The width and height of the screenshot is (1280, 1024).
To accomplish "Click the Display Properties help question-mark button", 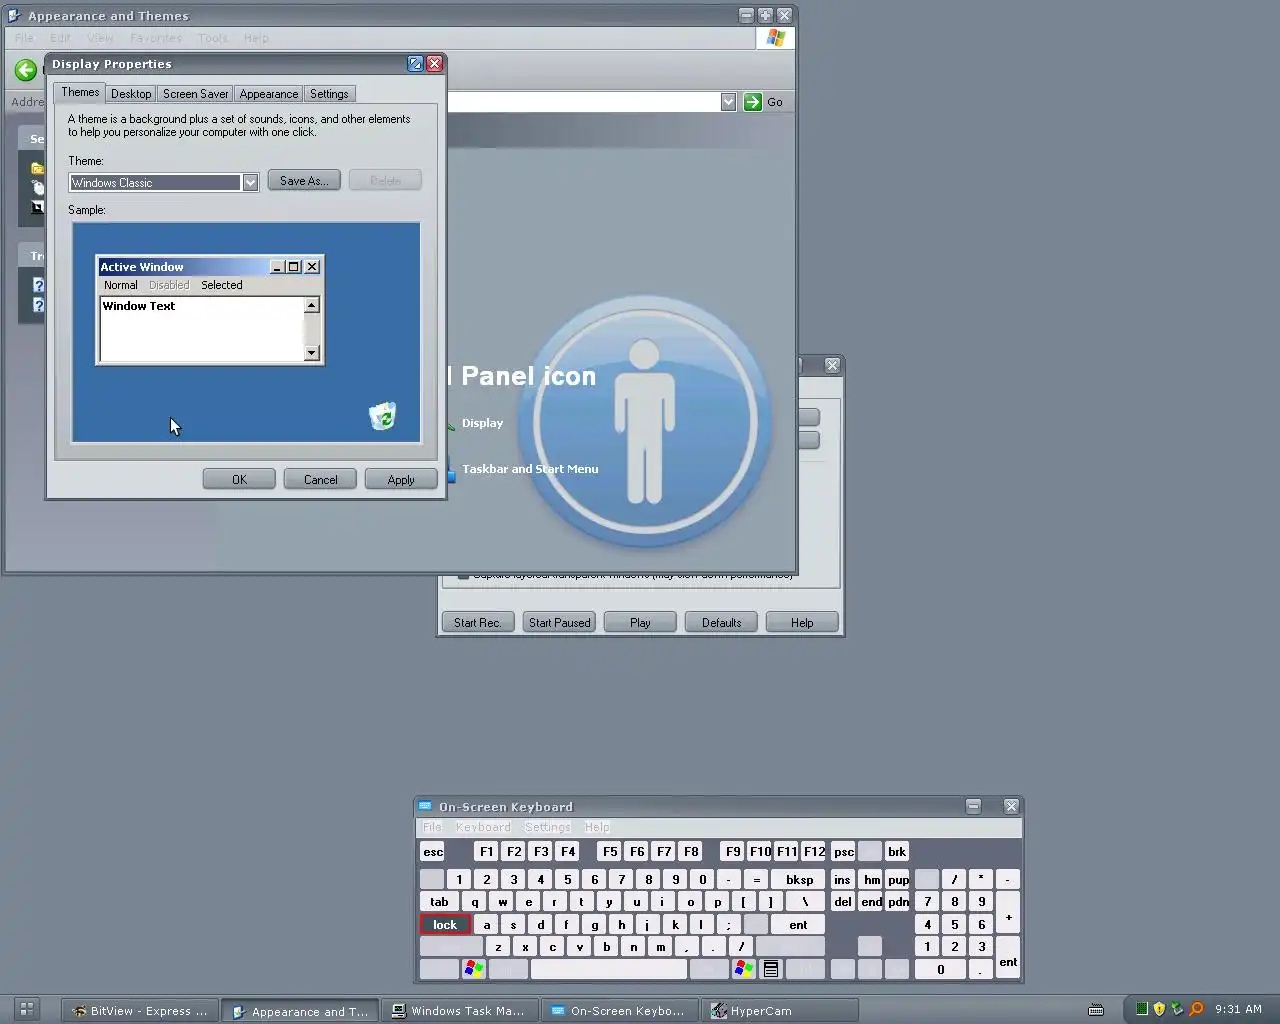I will click(415, 64).
